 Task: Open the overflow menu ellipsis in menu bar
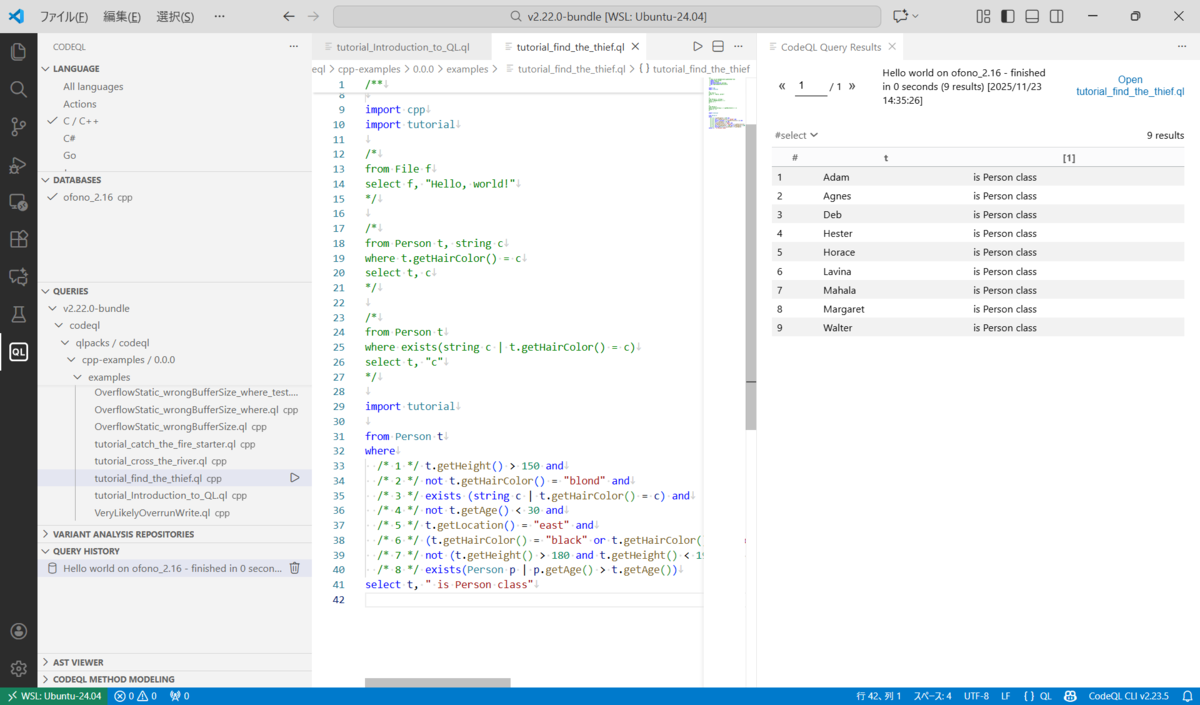tap(220, 16)
